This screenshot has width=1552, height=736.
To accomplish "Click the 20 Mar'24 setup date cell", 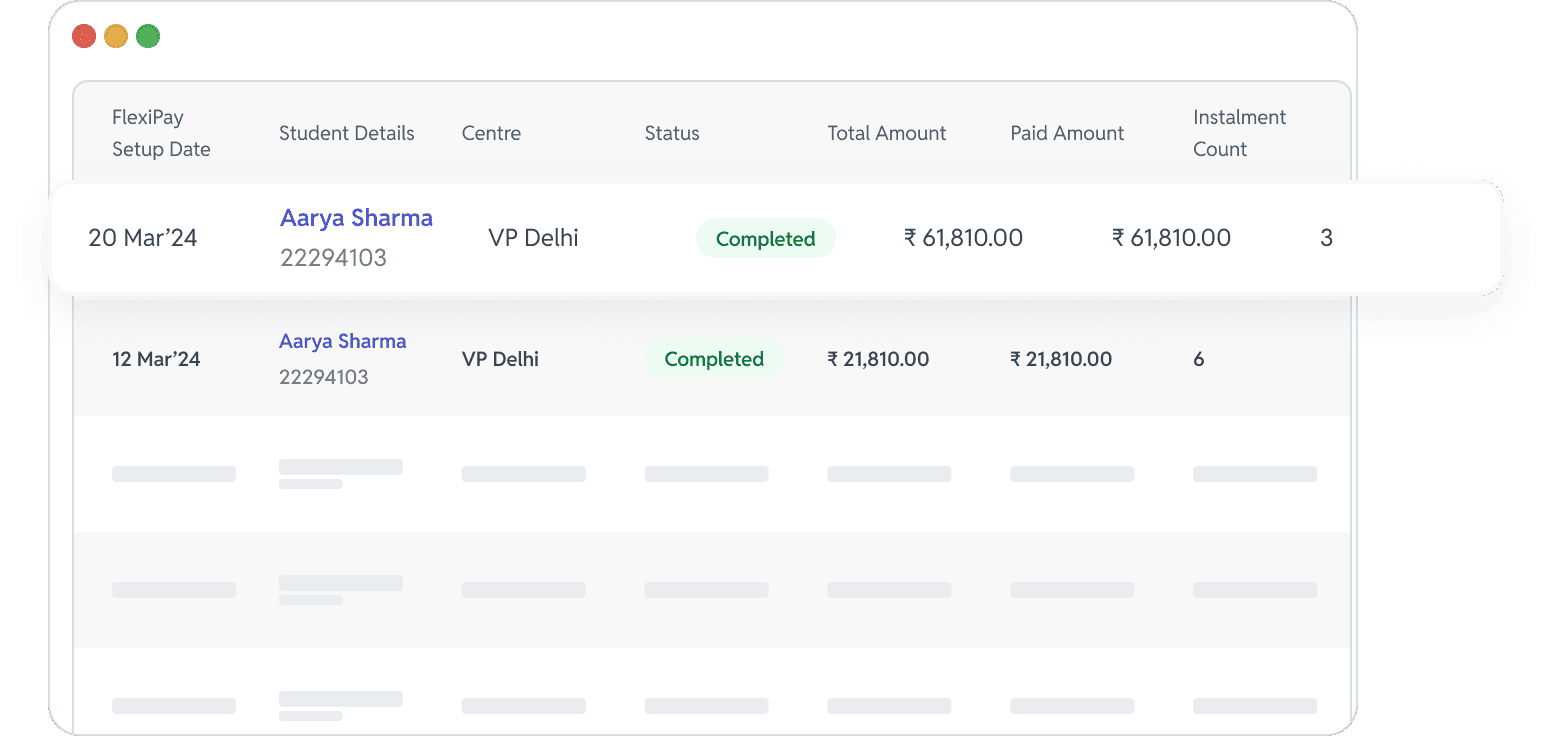I will point(143,238).
